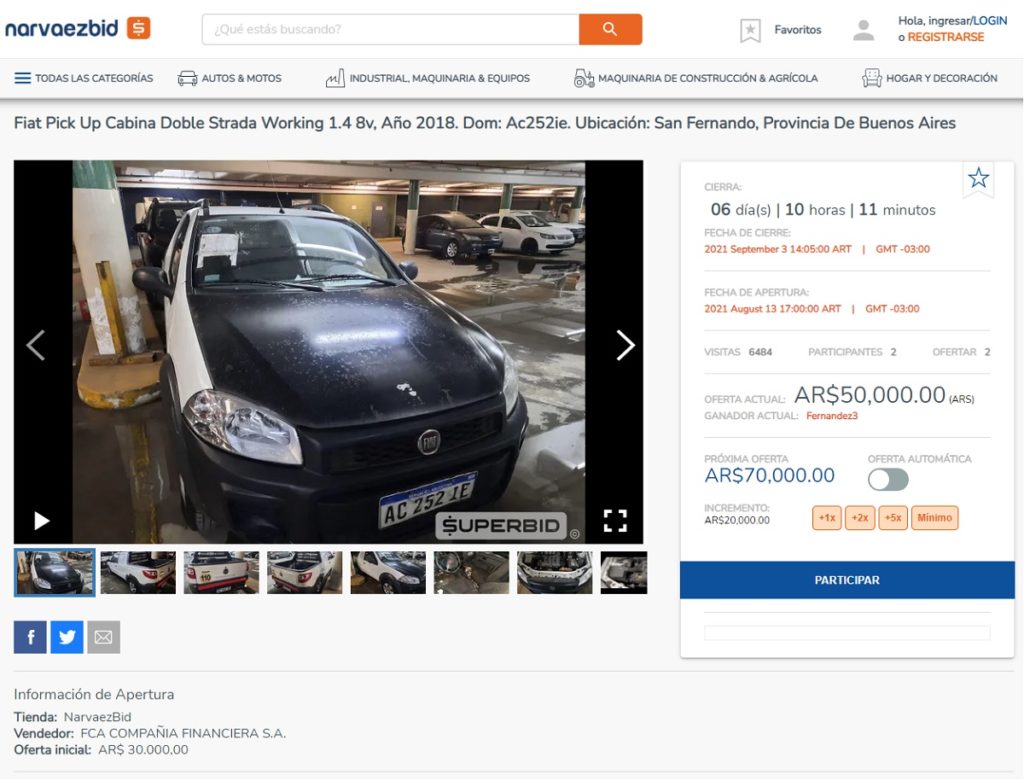Go back using left carousel arrow
This screenshot has width=1024, height=781.
(35, 345)
